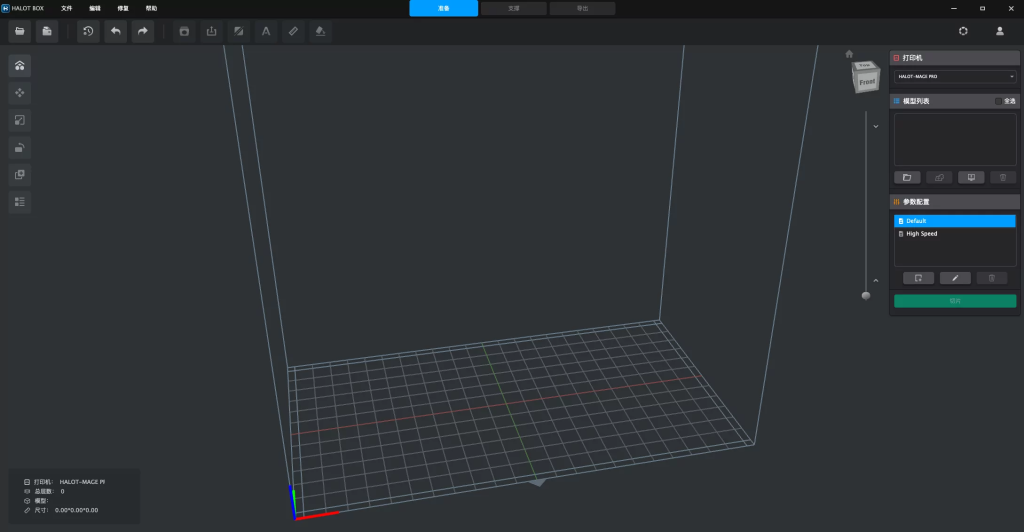
Task: Click the scale tool in left sidebar
Action: [x=20, y=120]
